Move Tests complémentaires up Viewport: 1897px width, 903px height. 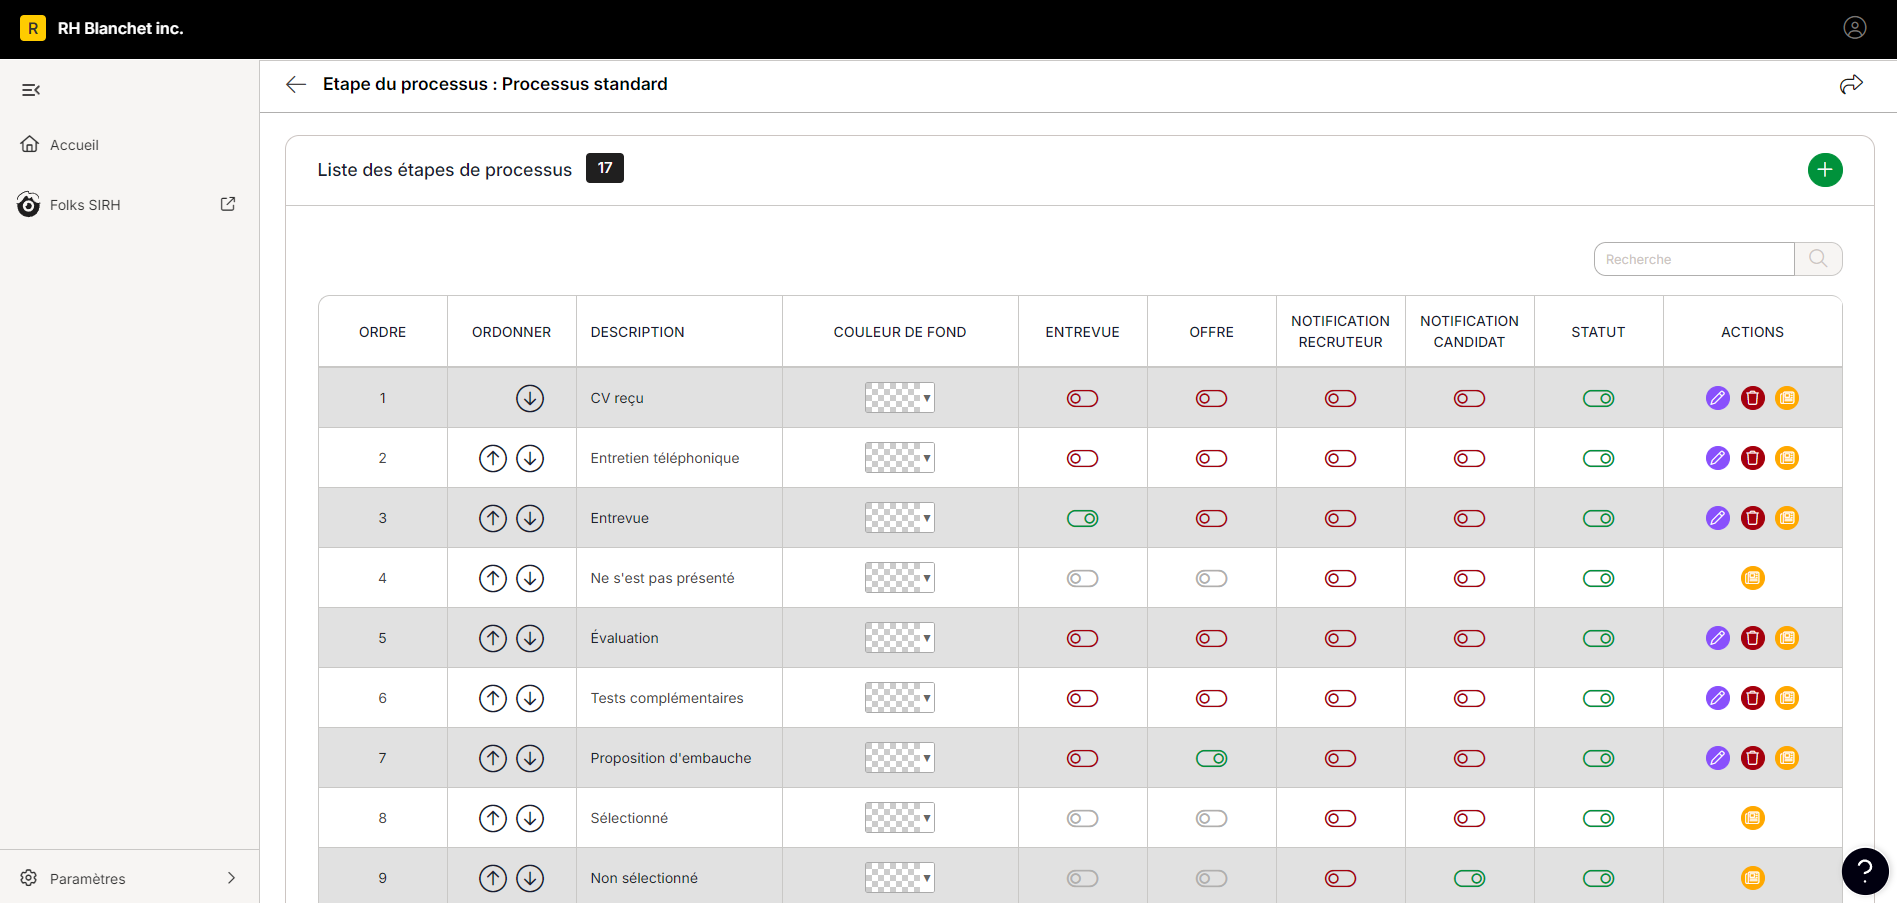493,698
